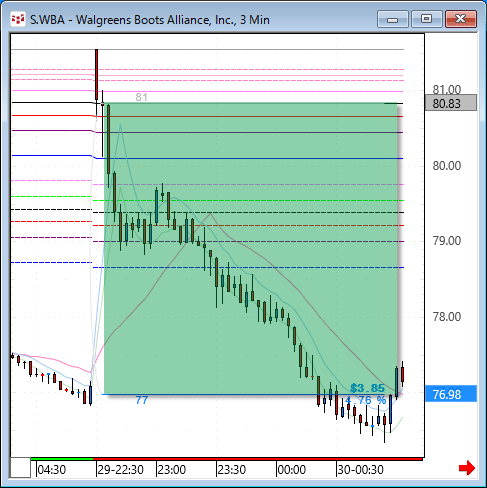Click the empty box left of the time axis
The width and height of the screenshot is (487, 488).
(20, 468)
